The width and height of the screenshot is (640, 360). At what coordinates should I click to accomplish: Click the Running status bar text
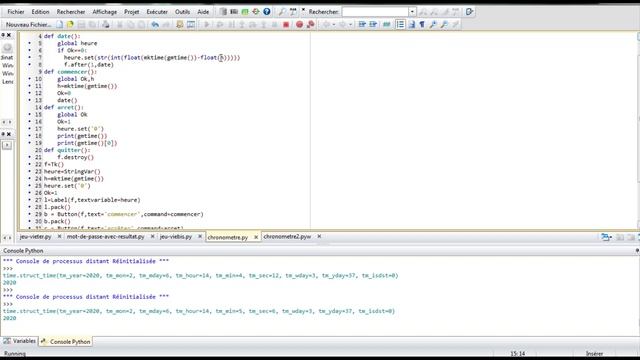[15, 354]
